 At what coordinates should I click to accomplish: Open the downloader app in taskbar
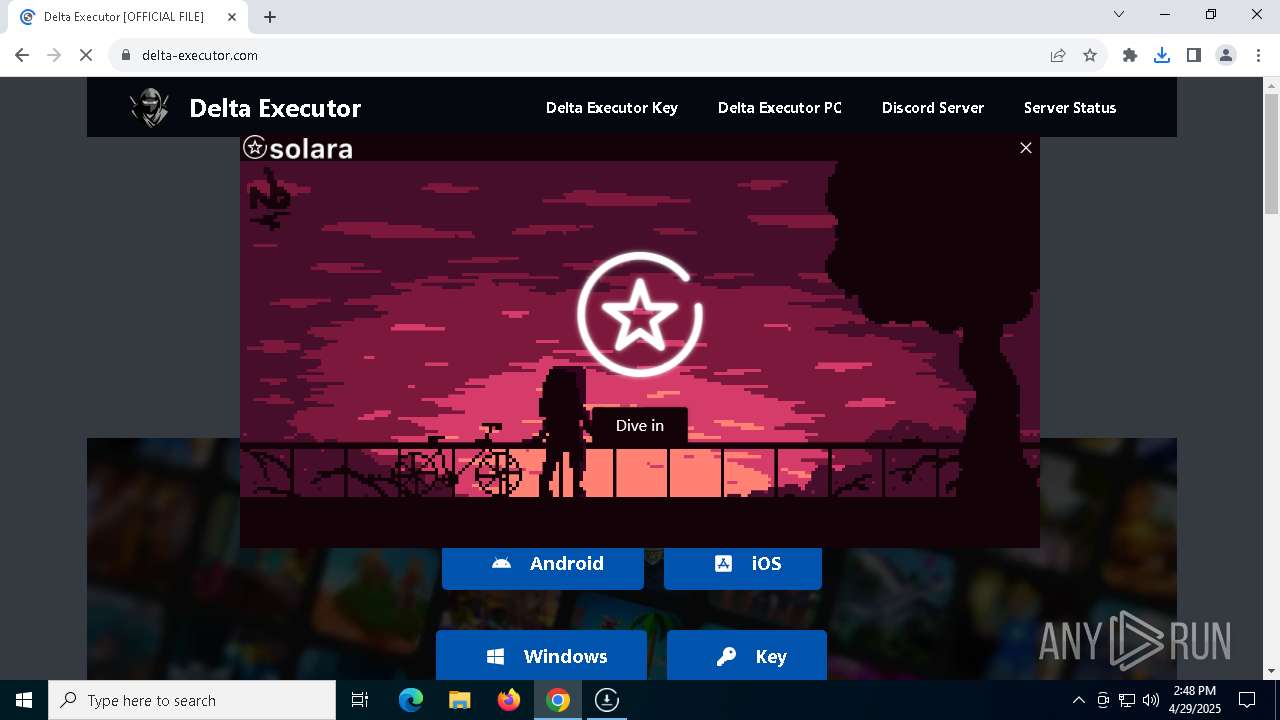point(607,700)
